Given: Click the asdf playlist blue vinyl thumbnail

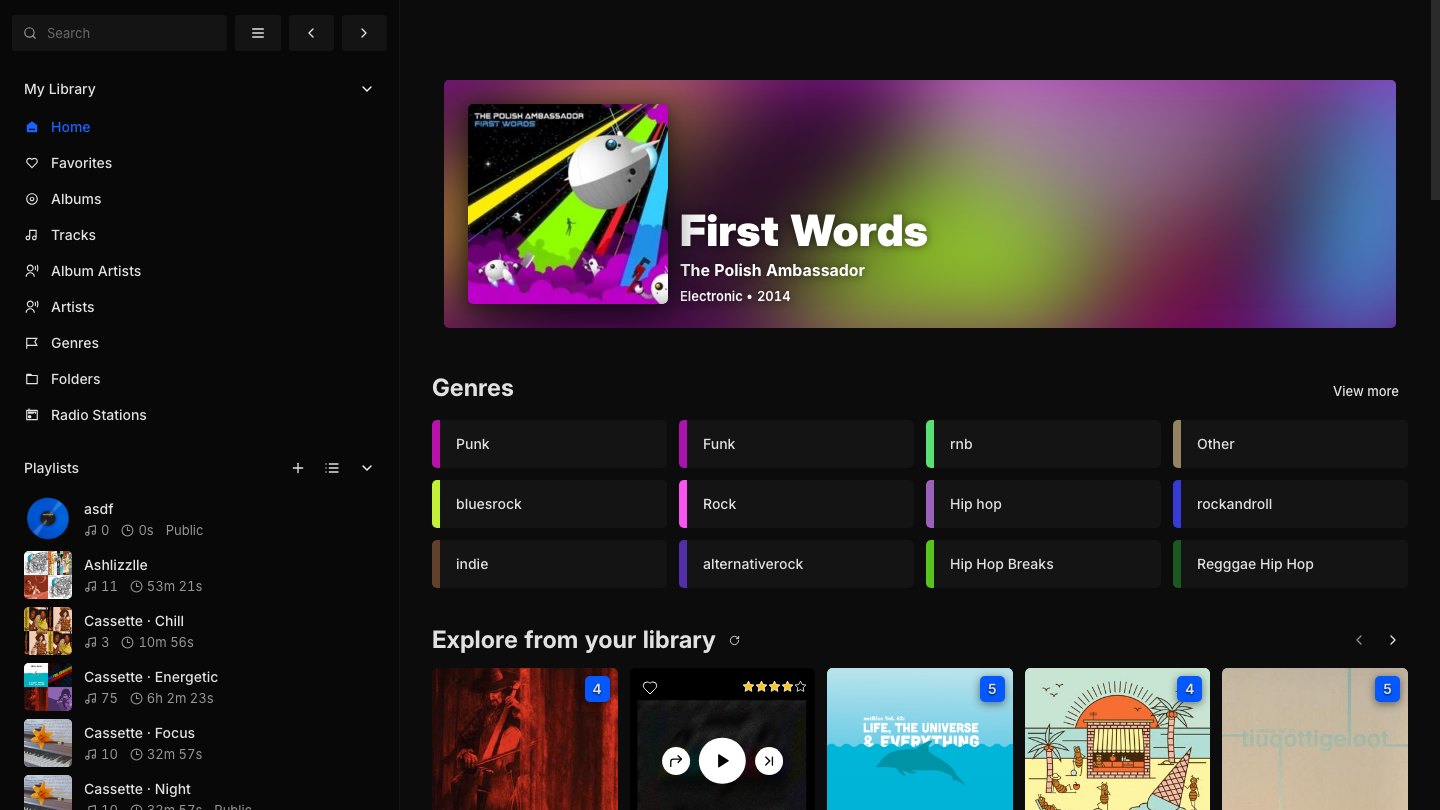Looking at the screenshot, I should point(48,519).
